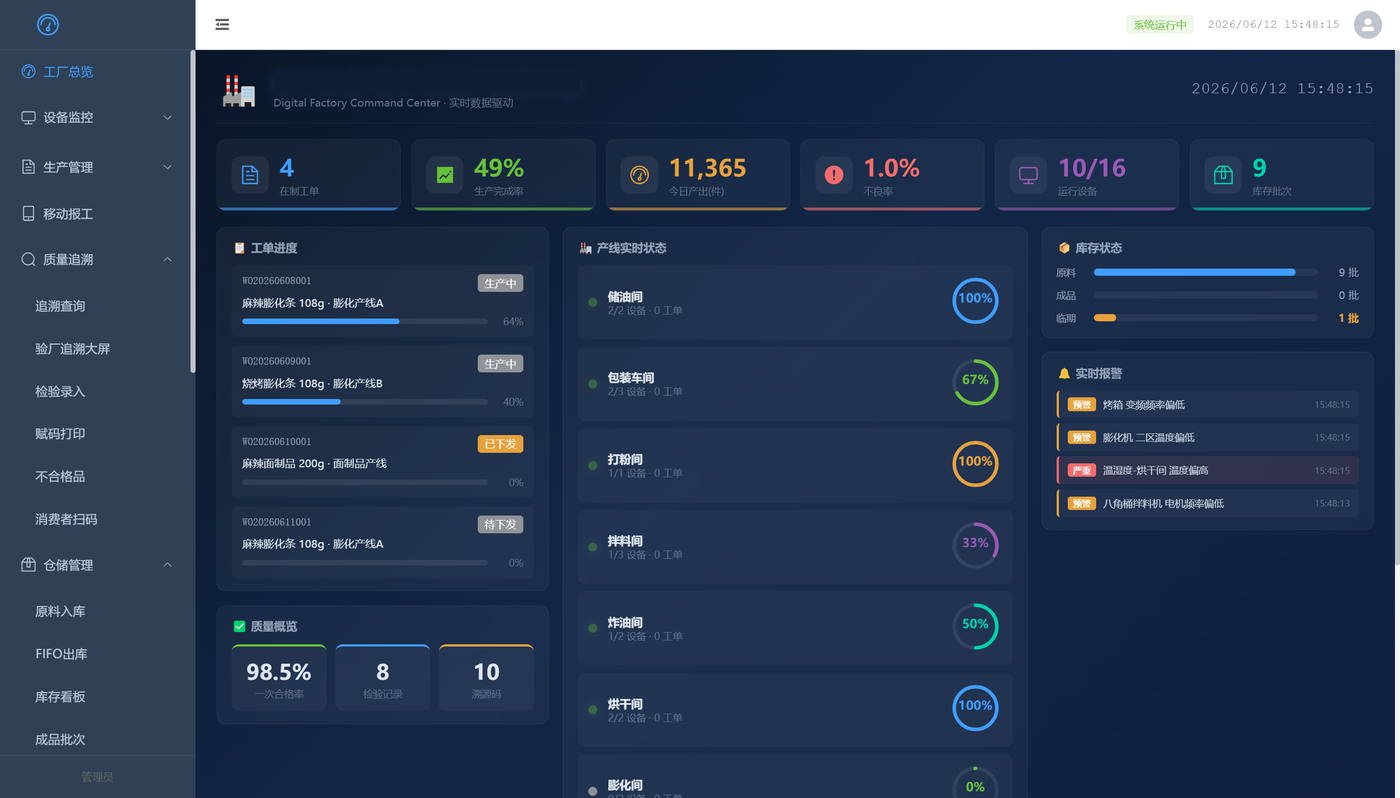This screenshot has width=1400, height=798.
Task: Toggle the sidebar with the hamburger icon
Action: pos(222,24)
